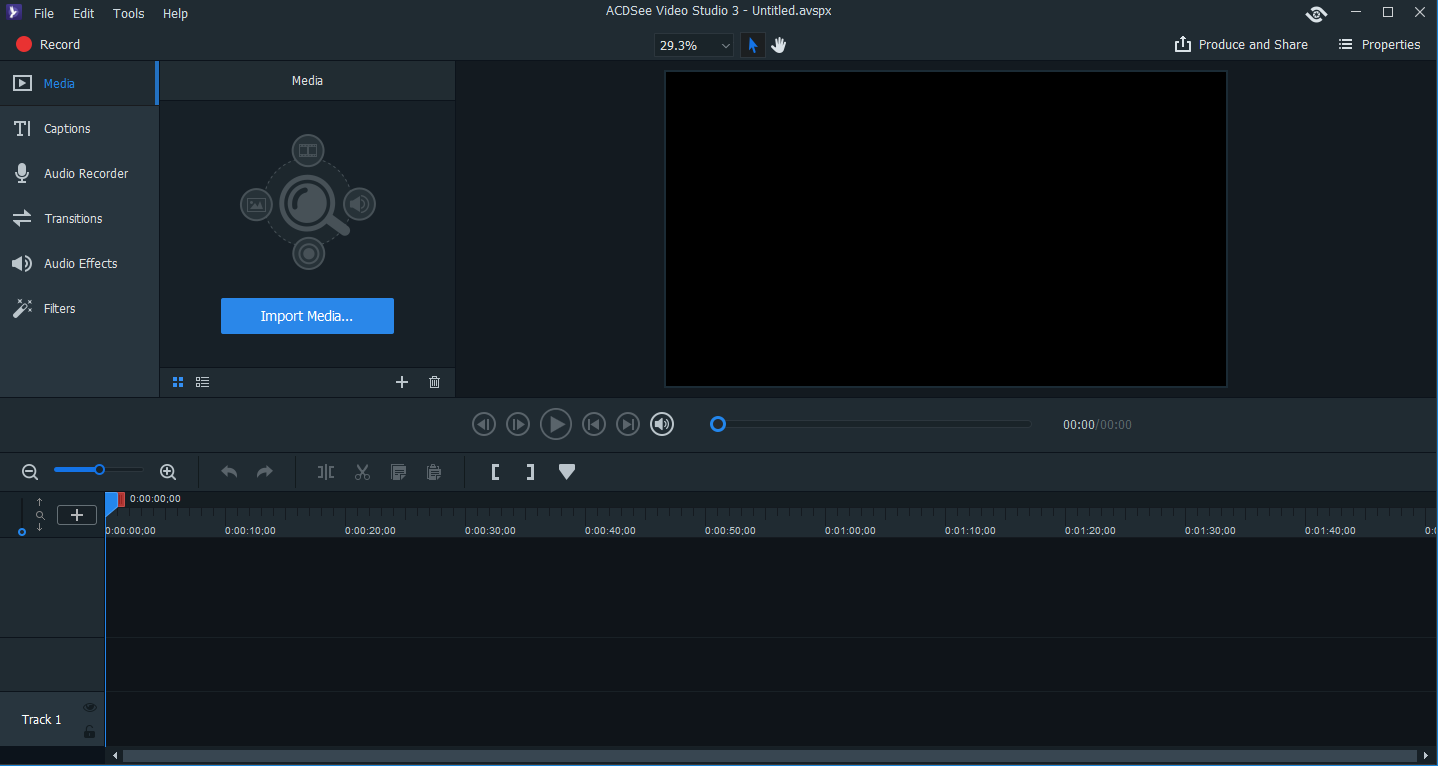Image resolution: width=1438 pixels, height=766 pixels.
Task: Play the video preview
Action: [x=556, y=424]
